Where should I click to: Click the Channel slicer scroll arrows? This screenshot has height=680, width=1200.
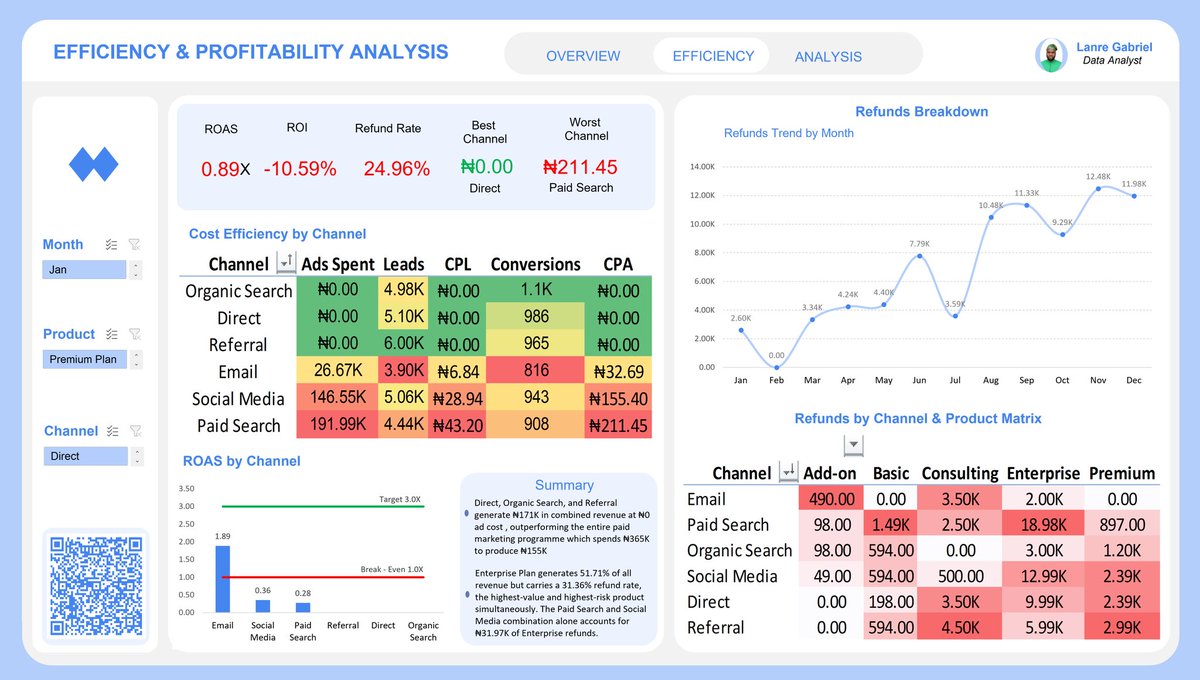pyautogui.click(x=137, y=456)
